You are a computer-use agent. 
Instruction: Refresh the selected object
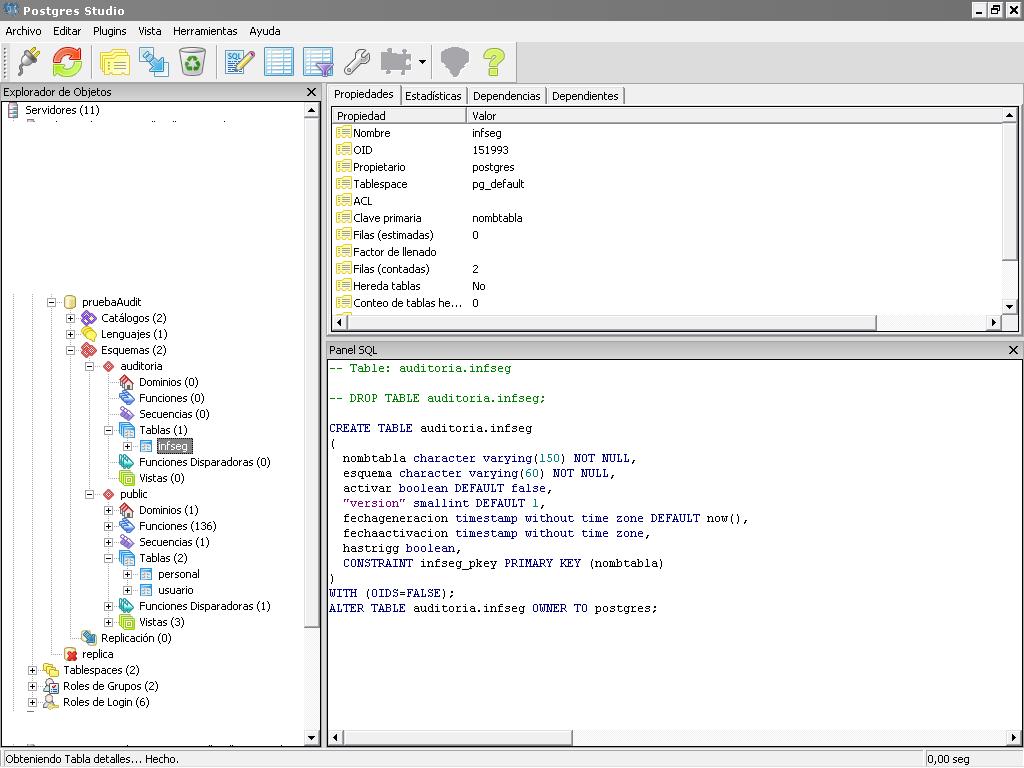click(67, 62)
